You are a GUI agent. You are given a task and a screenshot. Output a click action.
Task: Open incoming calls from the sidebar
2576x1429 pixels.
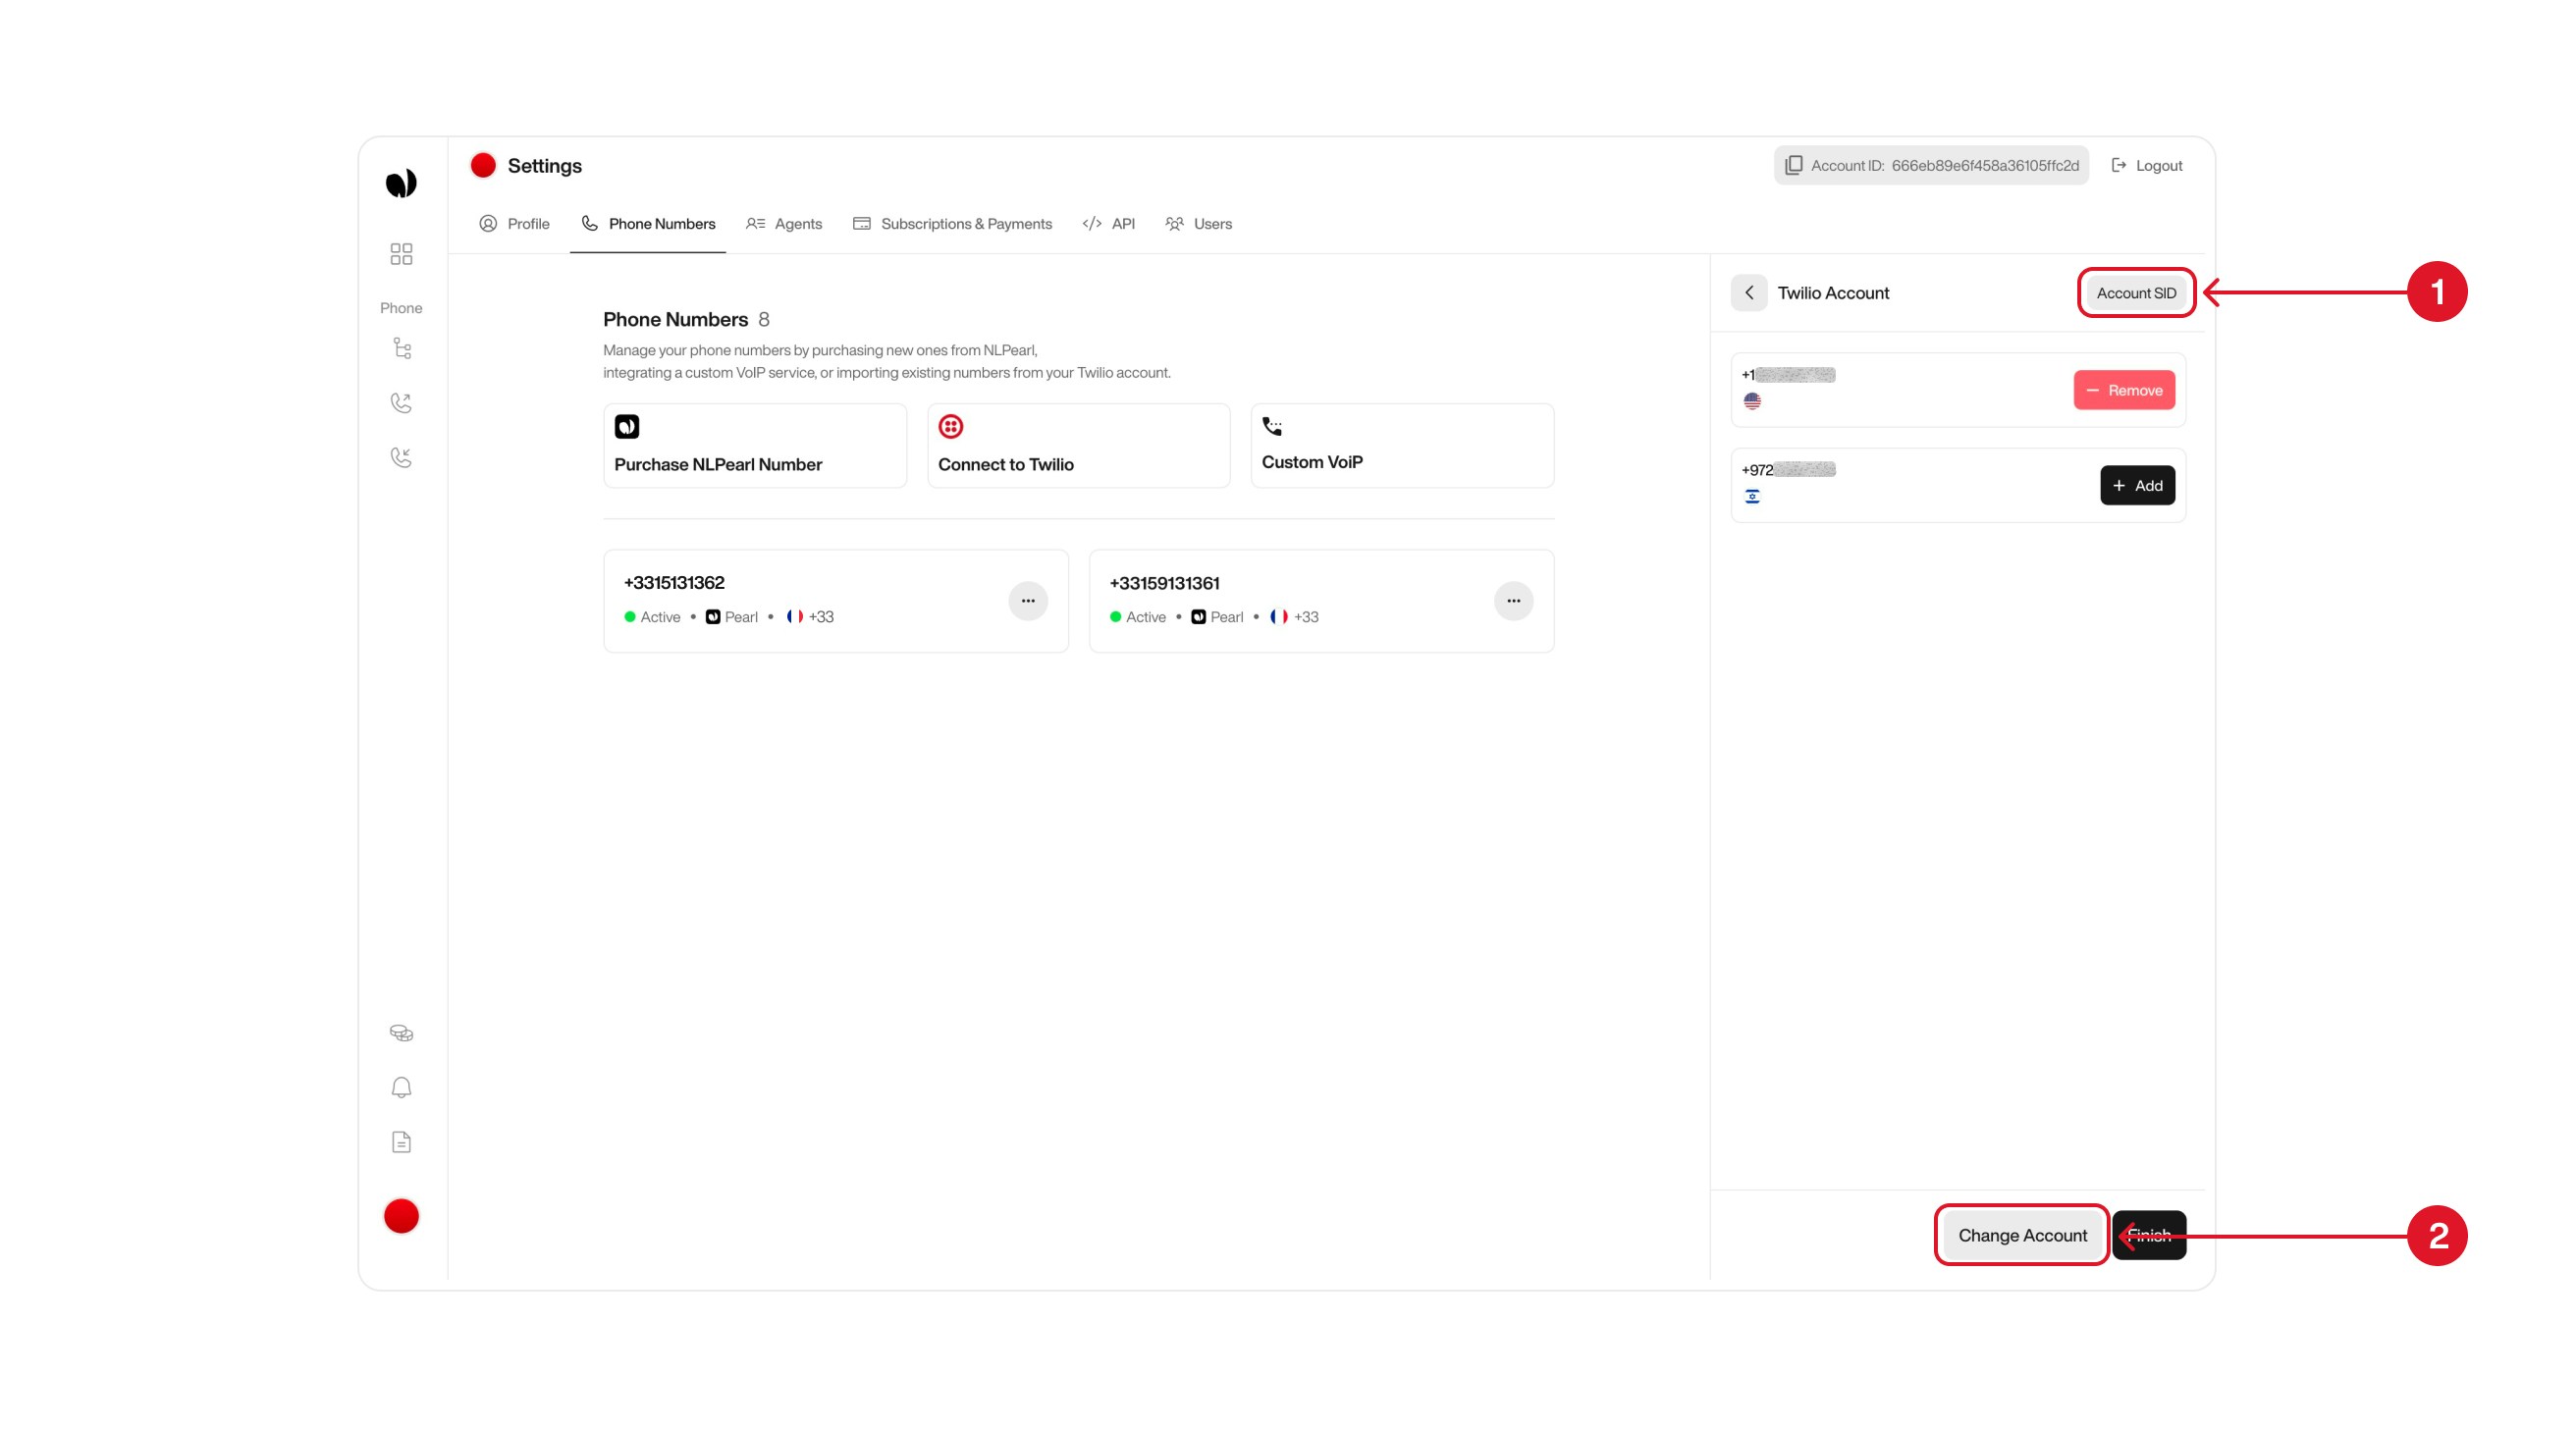pyautogui.click(x=401, y=457)
